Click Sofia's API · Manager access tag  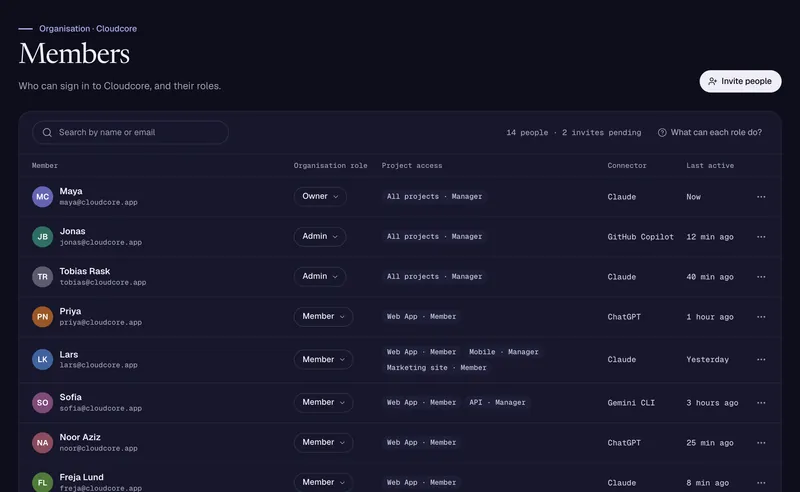(x=497, y=403)
